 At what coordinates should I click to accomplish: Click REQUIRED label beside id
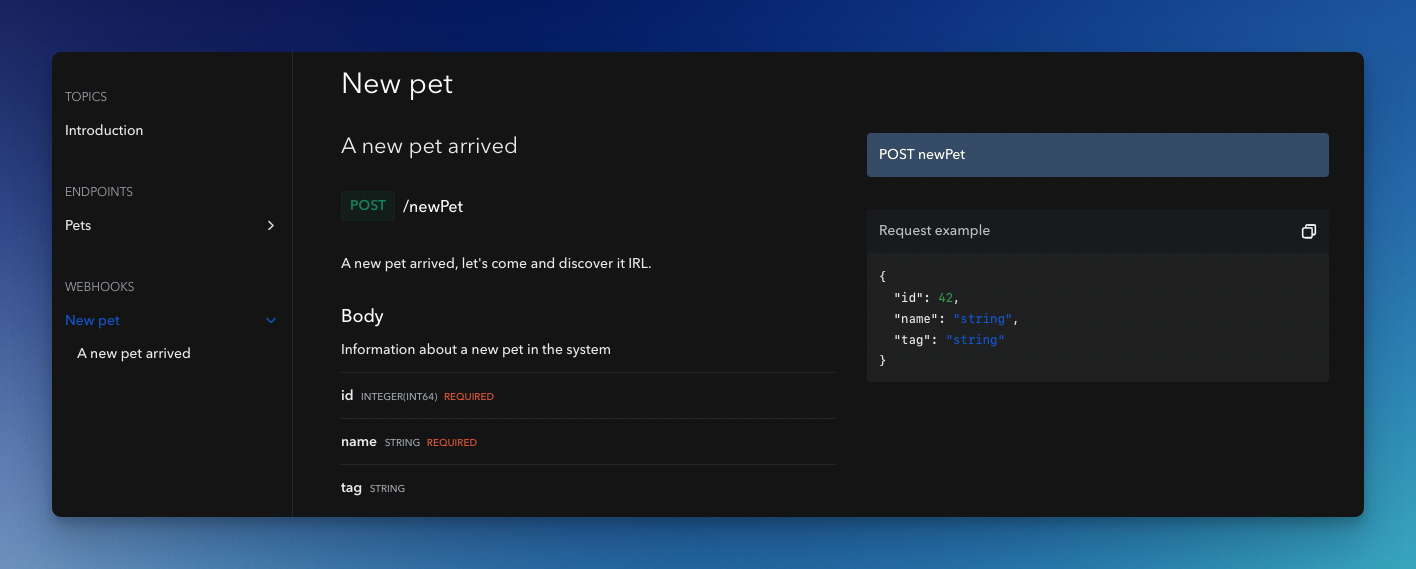point(469,397)
